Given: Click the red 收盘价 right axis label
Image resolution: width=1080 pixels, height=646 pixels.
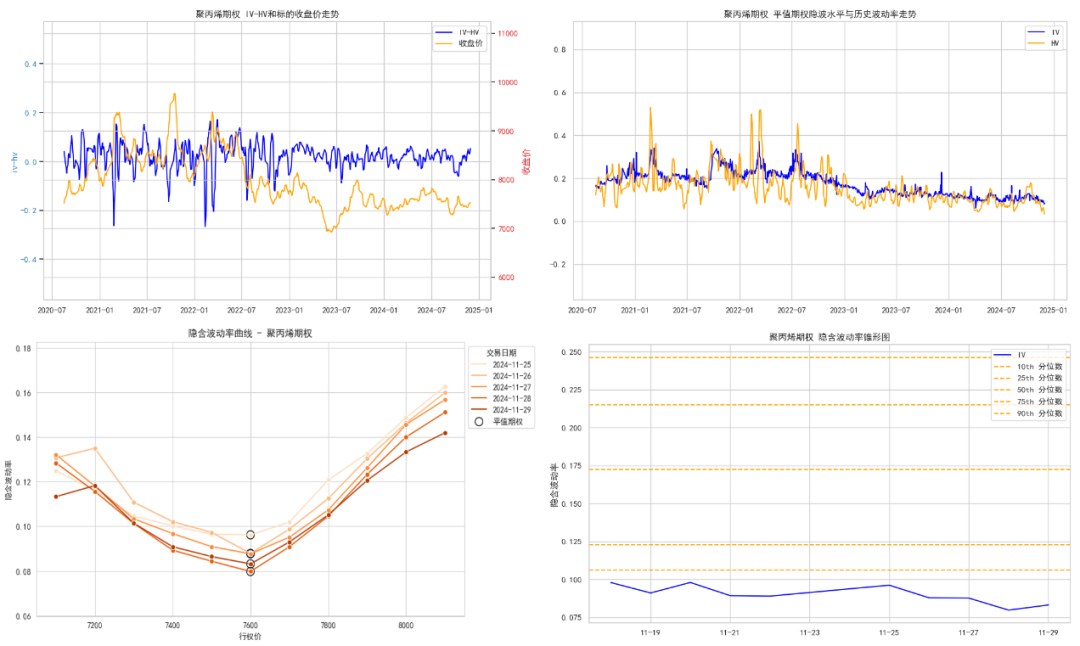Looking at the screenshot, I should tap(527, 162).
